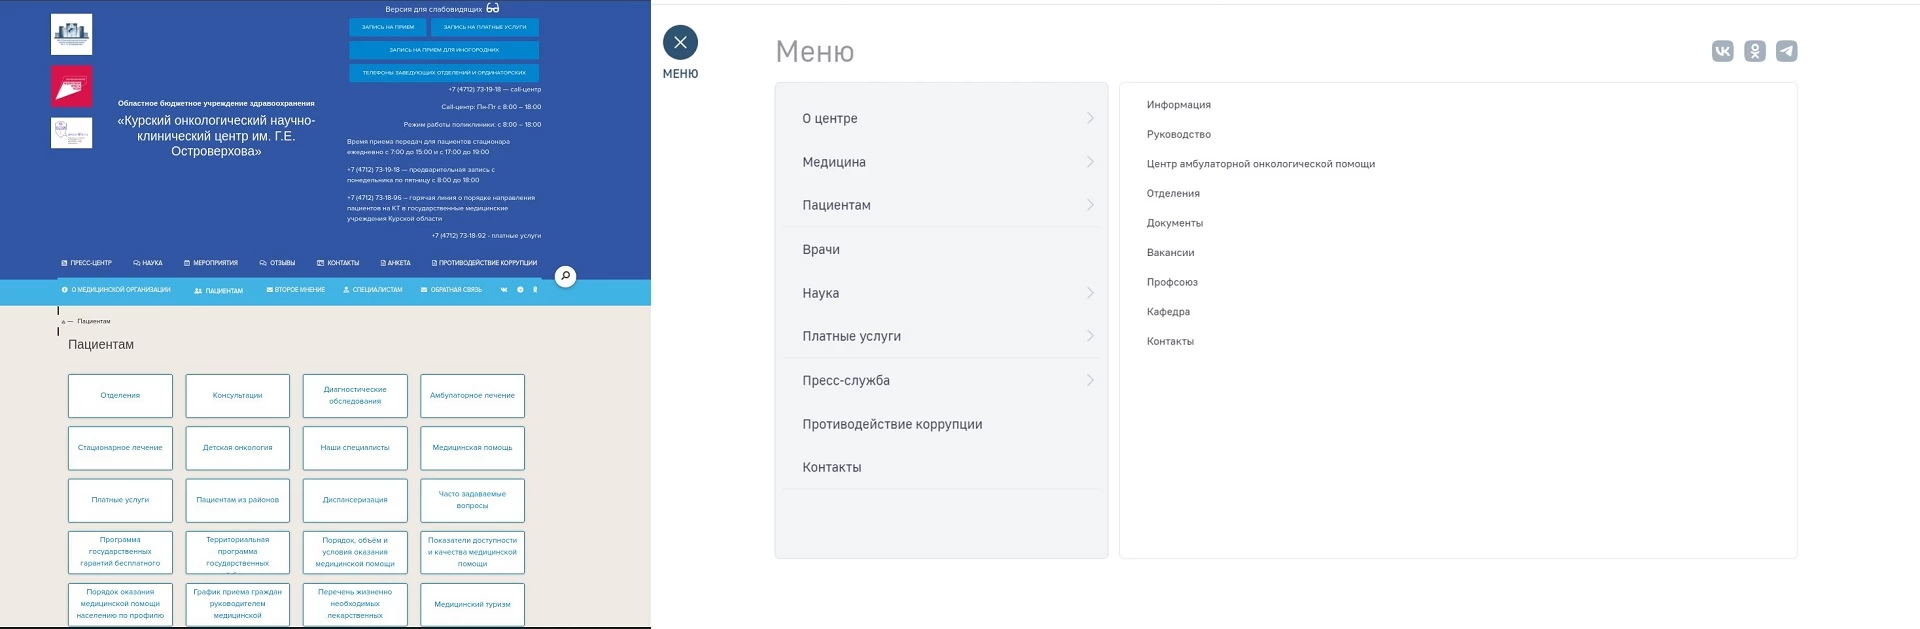Click the red national projects logo
The height and width of the screenshot is (629, 1920).
click(71, 87)
